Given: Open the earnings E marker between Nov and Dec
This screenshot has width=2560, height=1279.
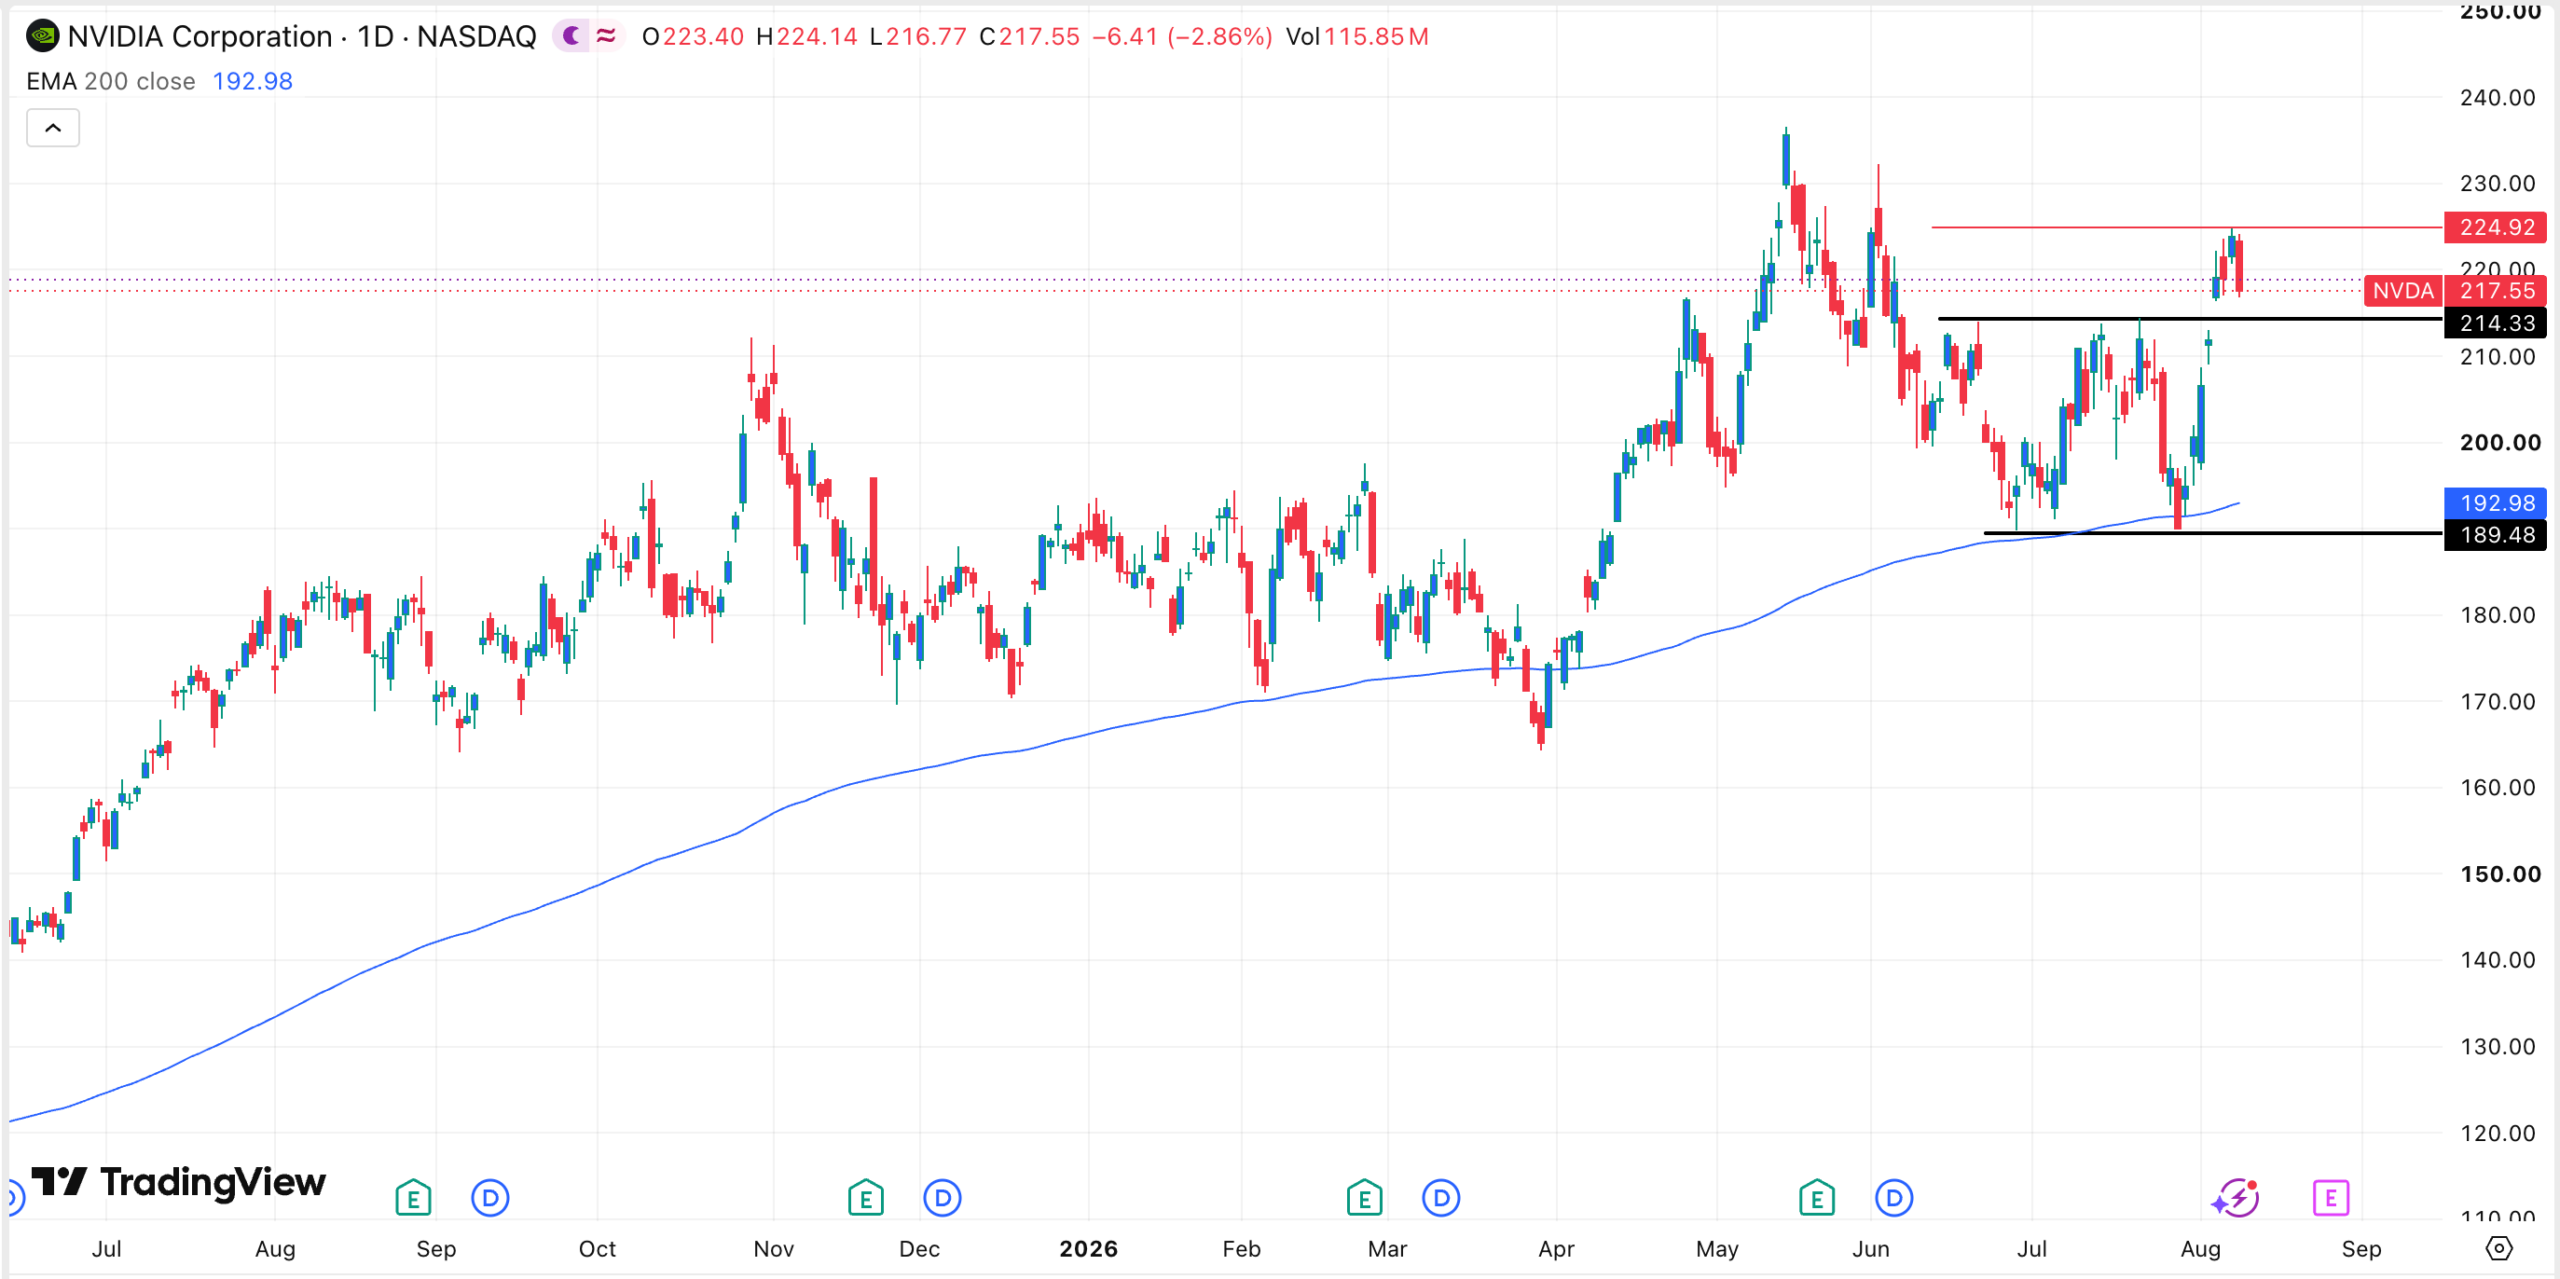Looking at the screenshot, I should (866, 1197).
